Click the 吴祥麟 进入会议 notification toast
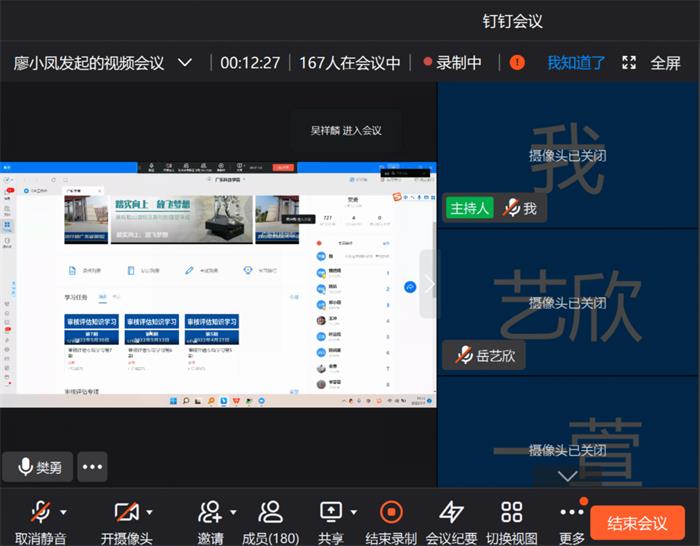Image resolution: width=700 pixels, height=546 pixels. pos(346,130)
